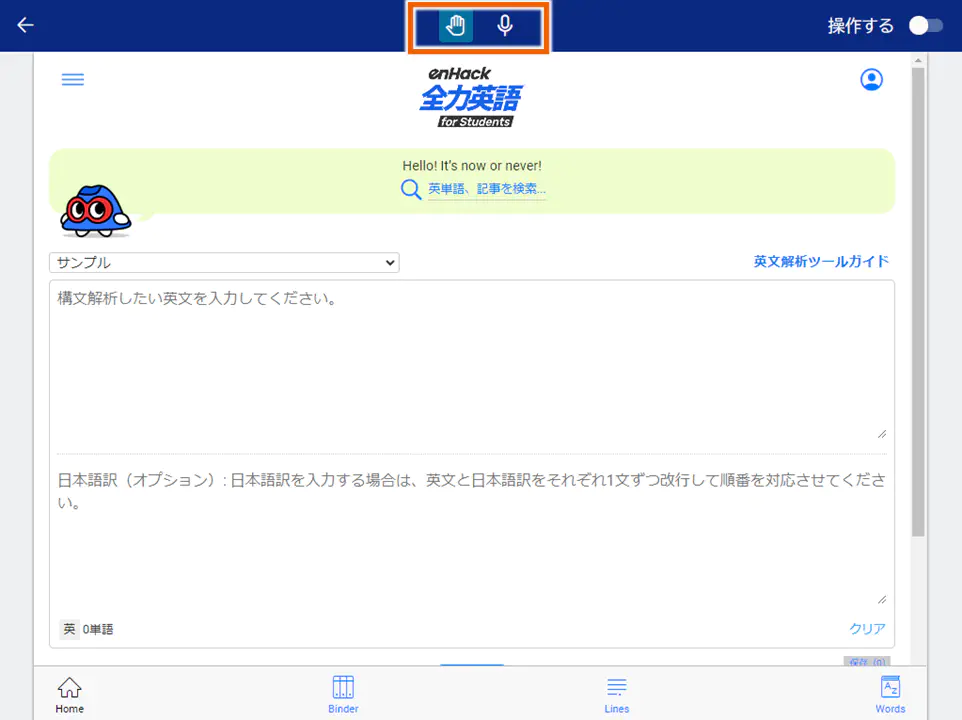Open the 英文解析ツールガイド link

820,261
